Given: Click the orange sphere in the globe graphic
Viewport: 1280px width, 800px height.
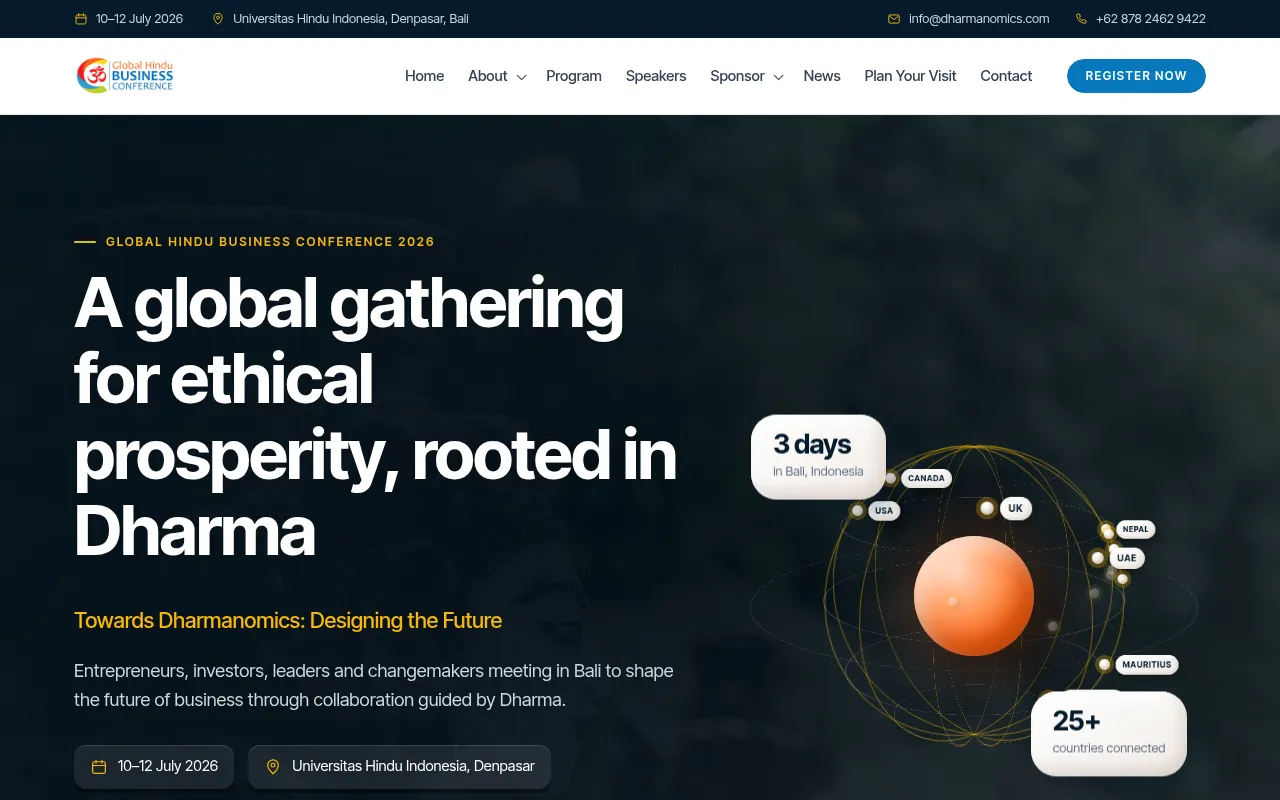Looking at the screenshot, I should (x=974, y=596).
